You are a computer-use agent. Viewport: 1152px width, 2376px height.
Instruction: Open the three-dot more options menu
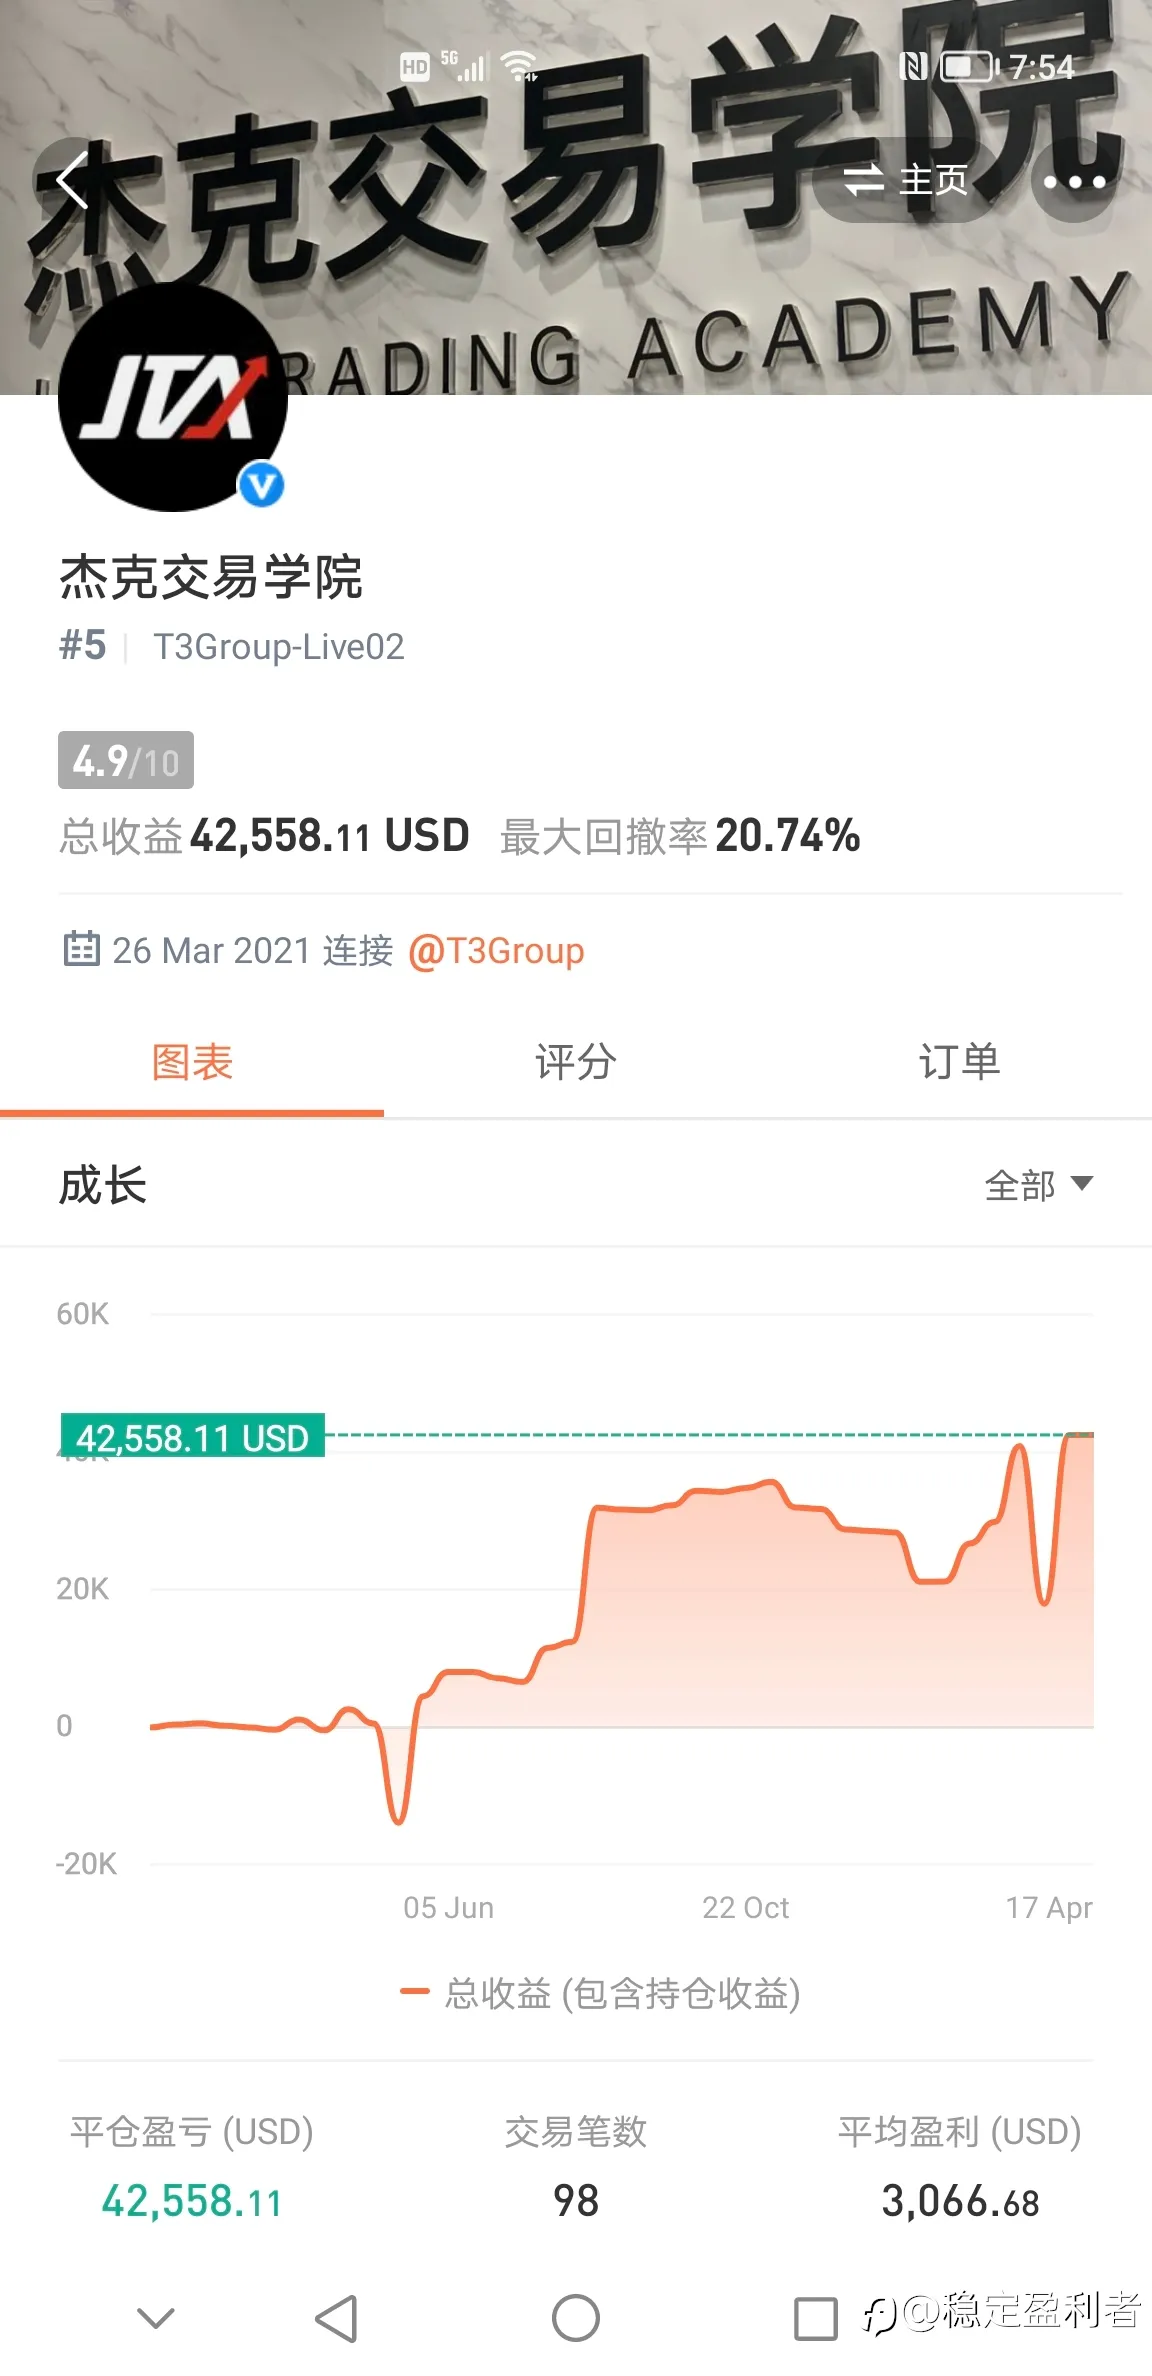[1074, 181]
